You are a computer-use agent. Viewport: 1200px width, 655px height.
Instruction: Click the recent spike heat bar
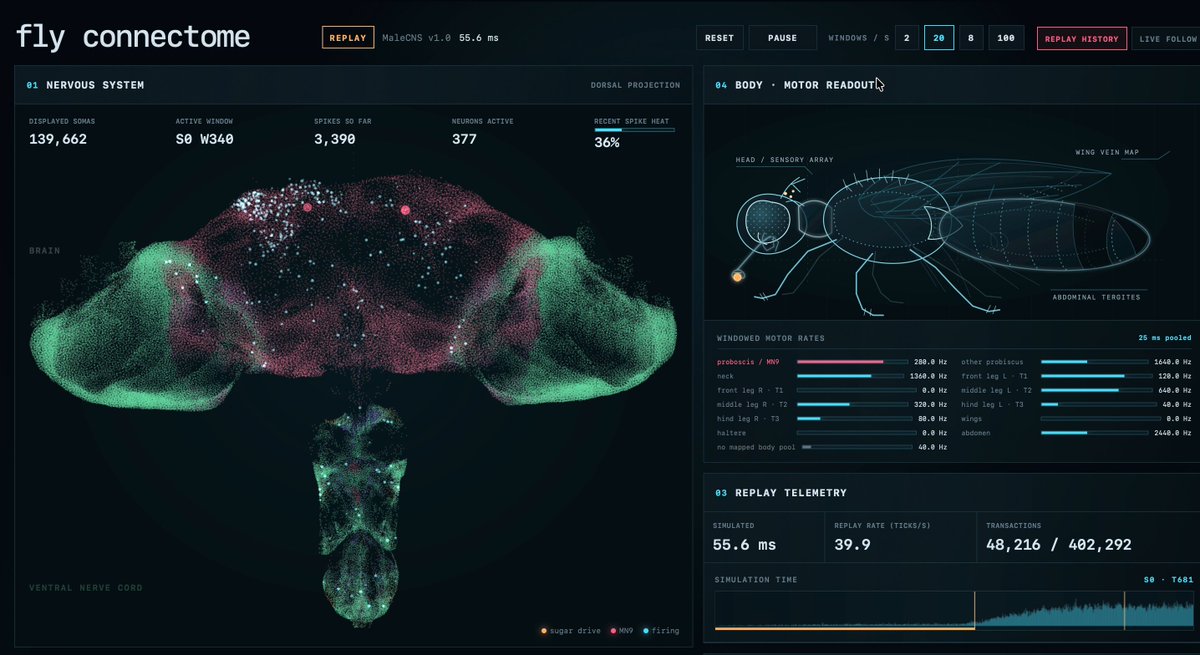[x=634, y=129]
